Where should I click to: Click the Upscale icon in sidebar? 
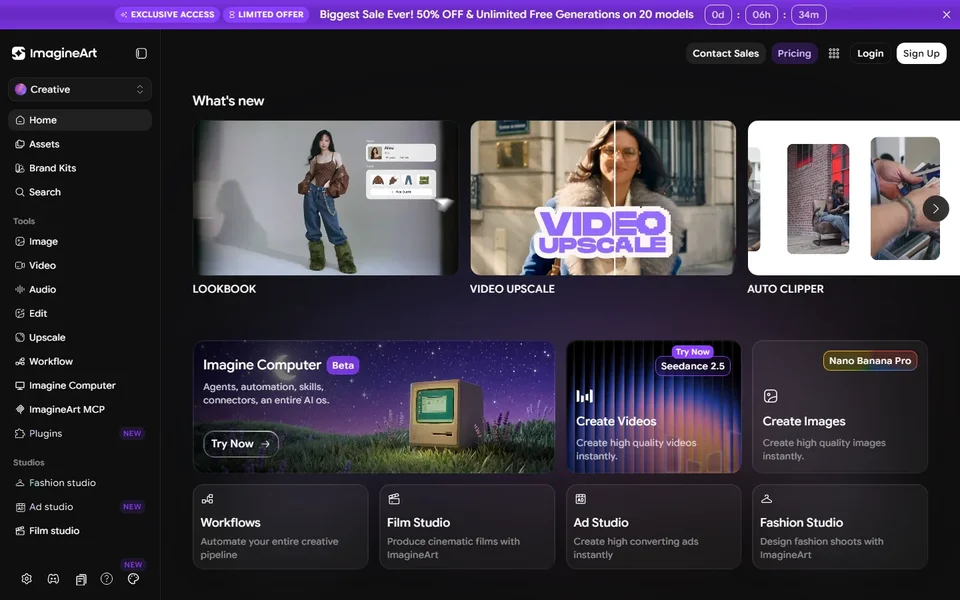pos(20,337)
